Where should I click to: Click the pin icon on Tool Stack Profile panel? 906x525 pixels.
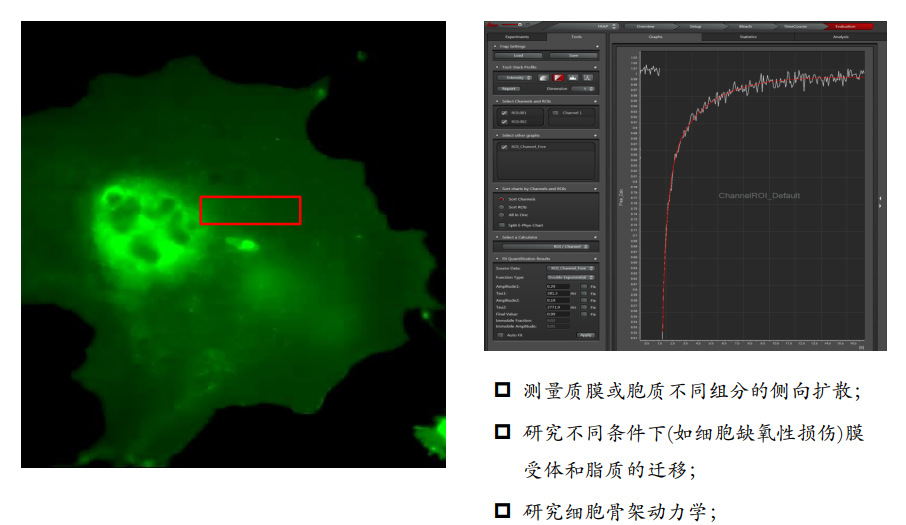click(x=595, y=67)
